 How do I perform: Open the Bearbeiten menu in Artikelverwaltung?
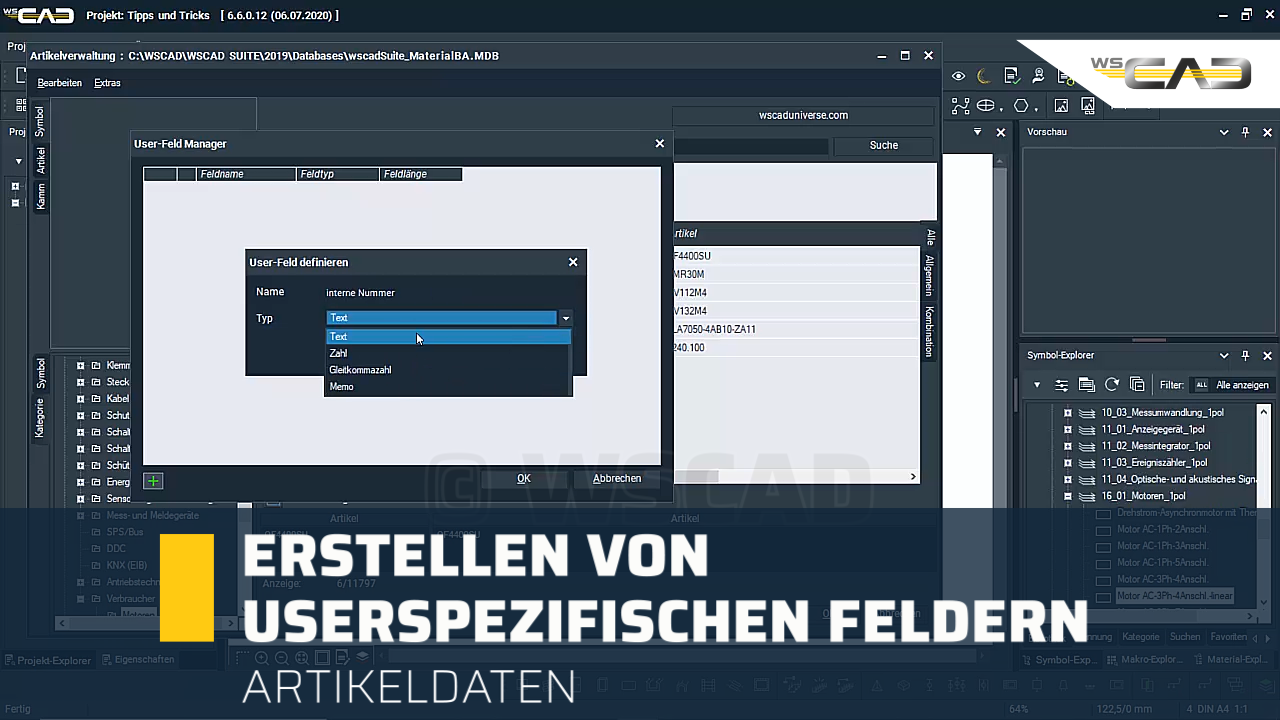click(x=59, y=83)
